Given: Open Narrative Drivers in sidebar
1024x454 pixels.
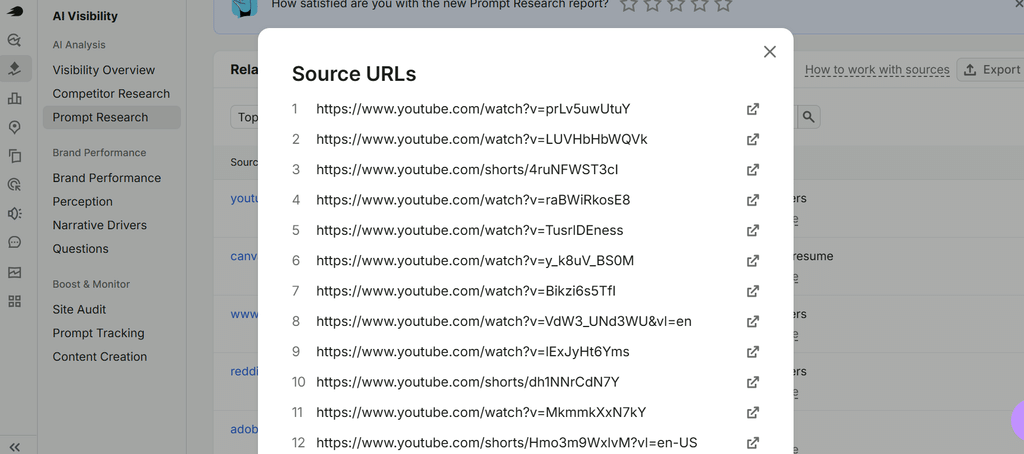Looking at the screenshot, I should point(99,225).
